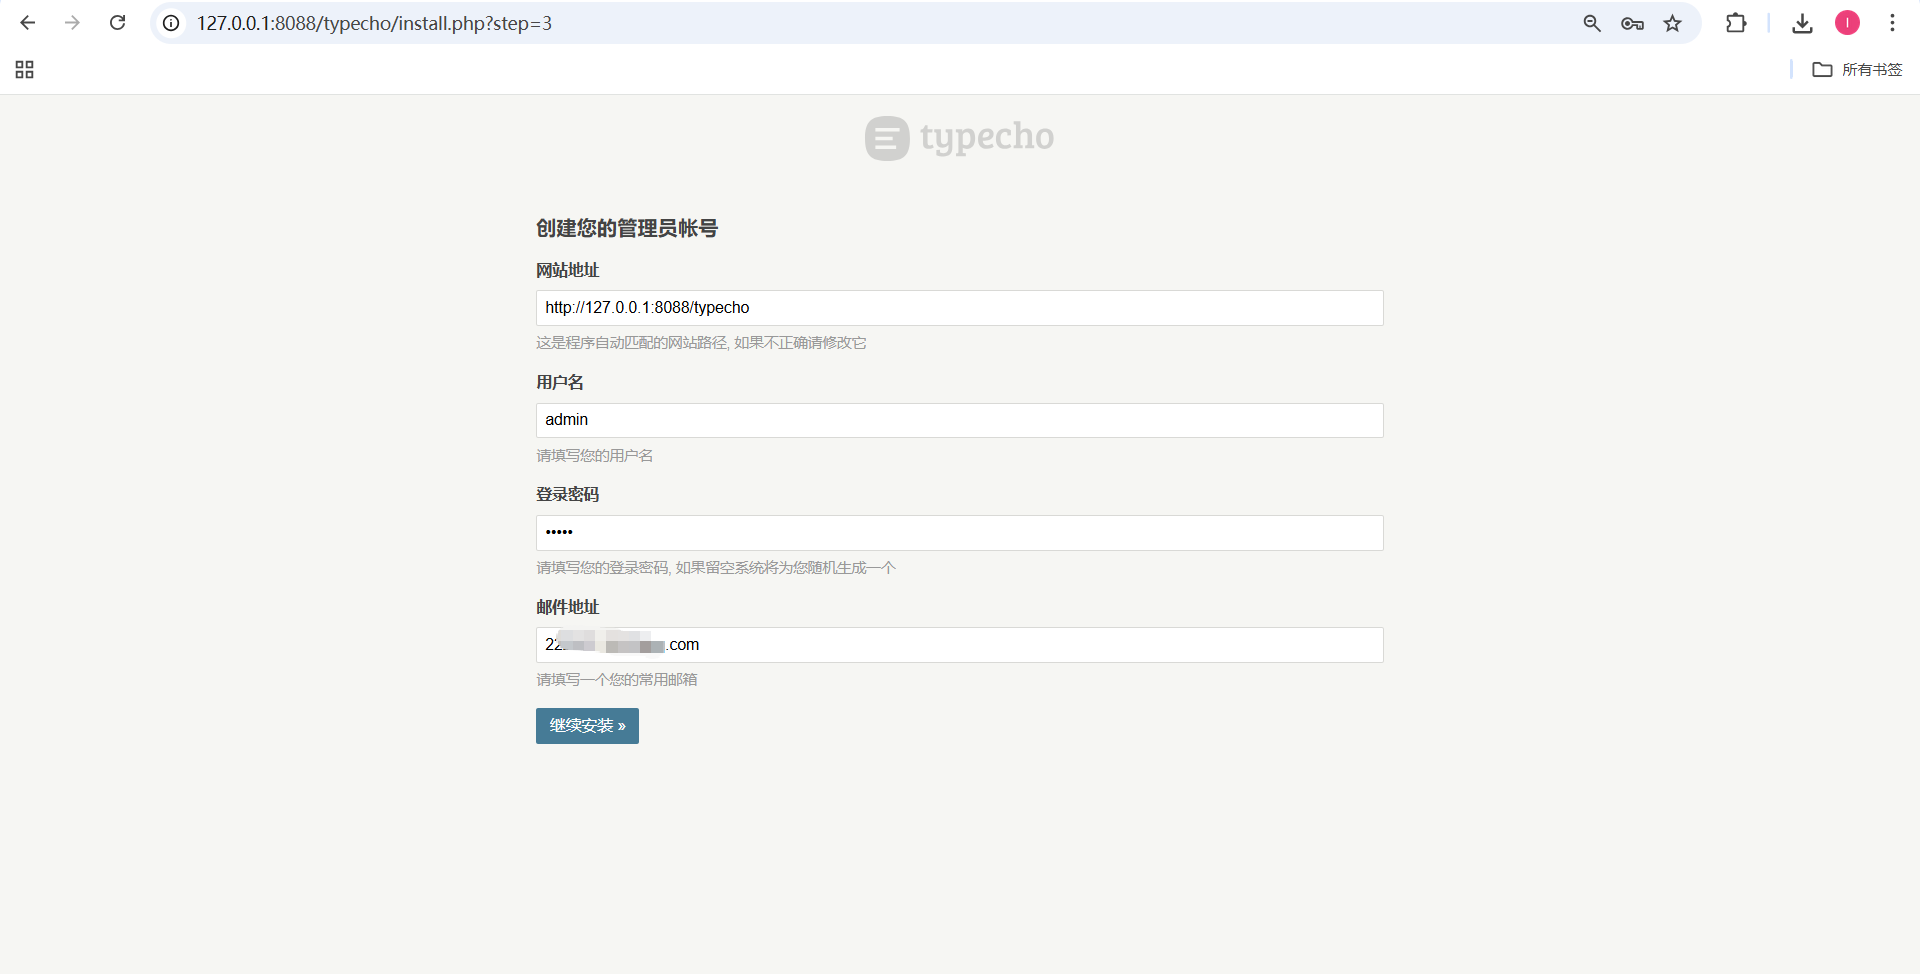
Task: Focus the 登录密码 password field
Action: click(x=959, y=533)
